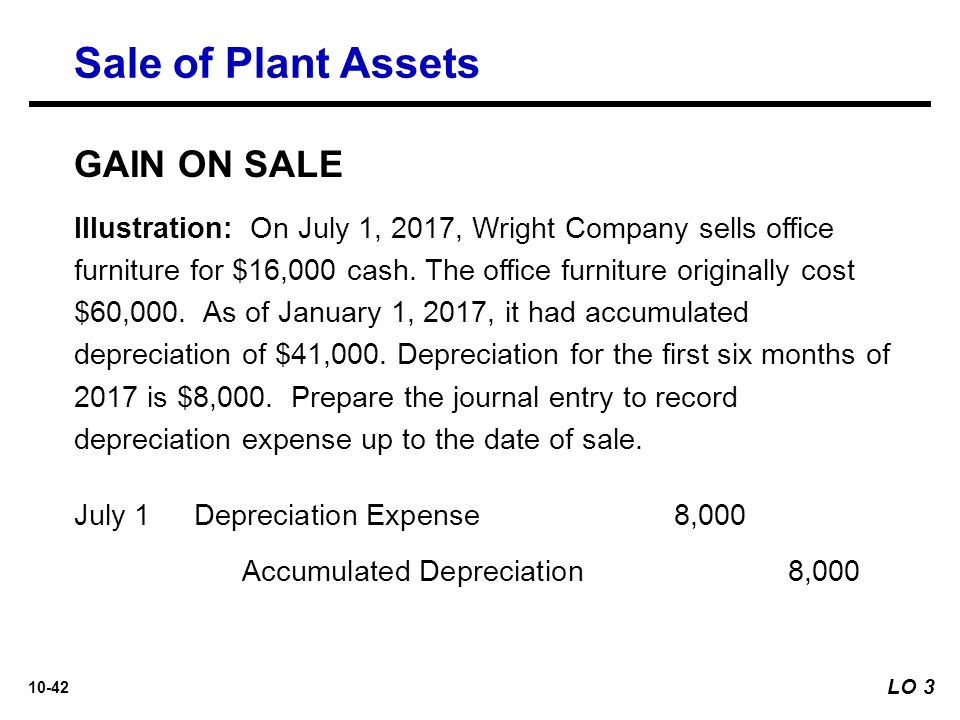Click the horizontal black divider line
960x720 pixels.
pos(480,104)
